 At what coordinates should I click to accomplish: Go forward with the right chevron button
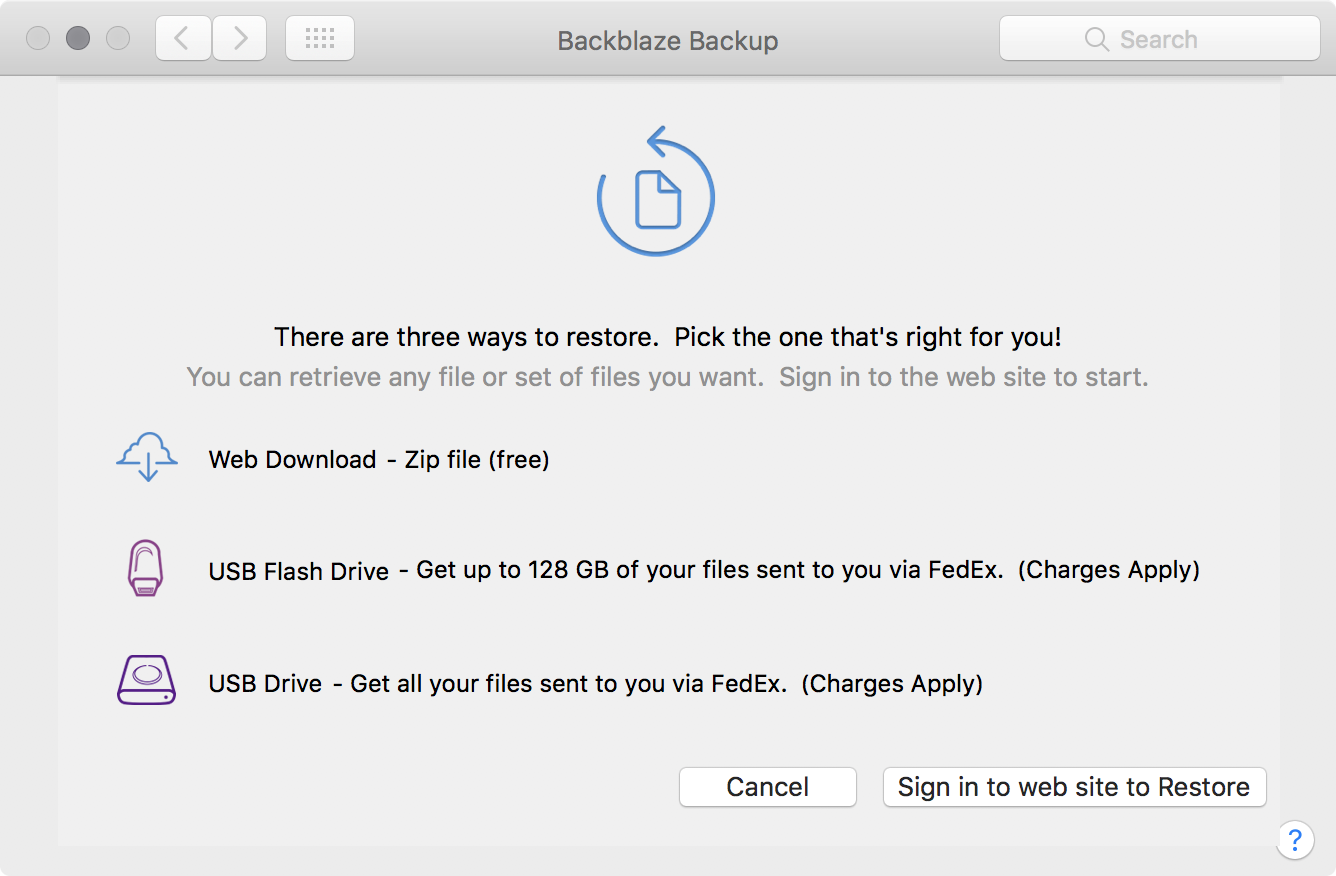[240, 39]
